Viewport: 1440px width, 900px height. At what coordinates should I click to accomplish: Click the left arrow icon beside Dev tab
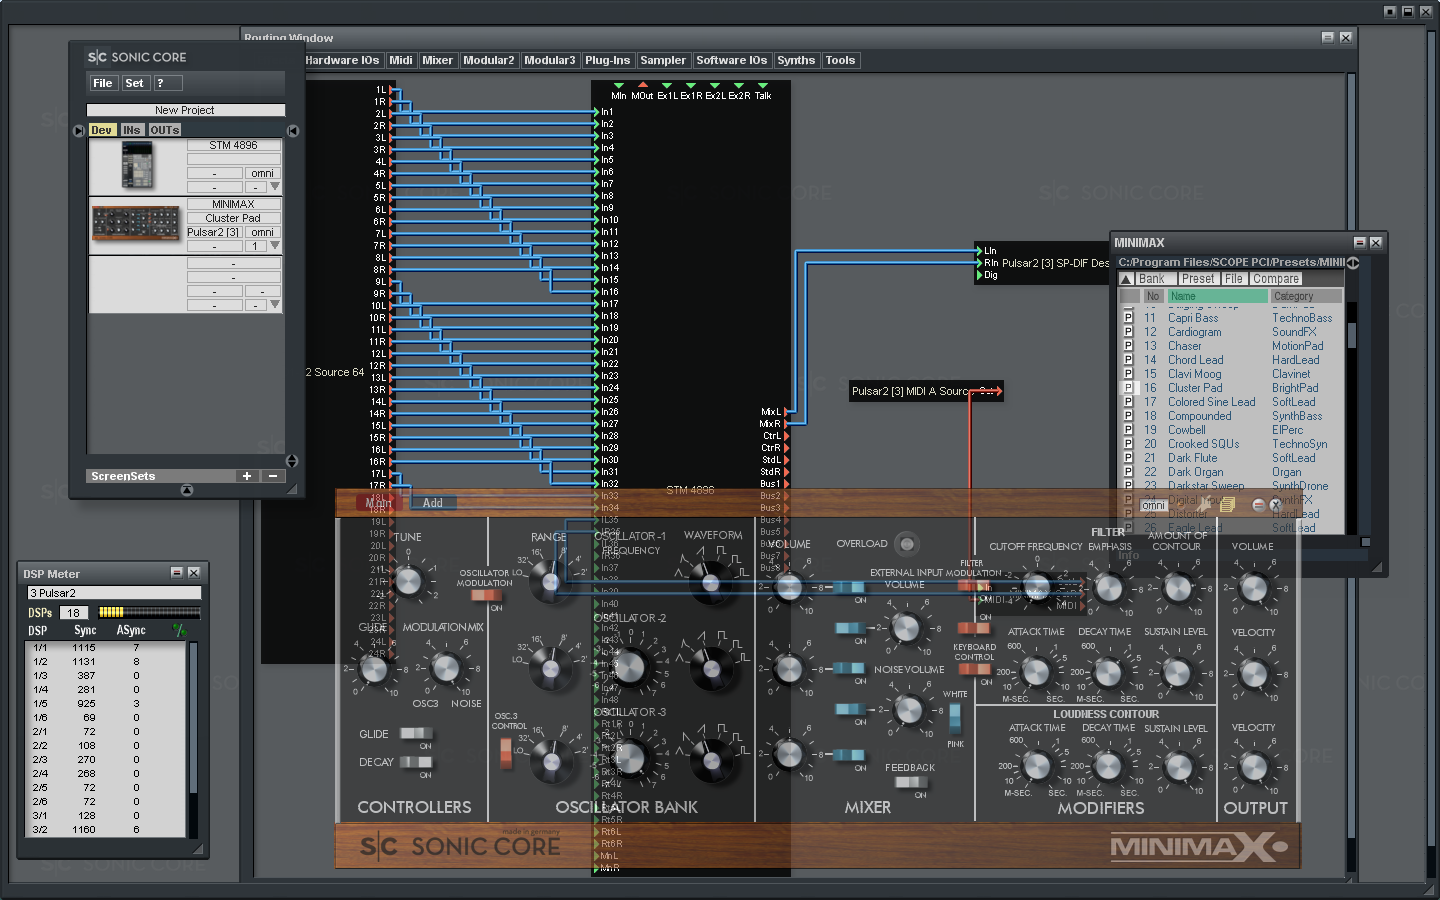(79, 130)
